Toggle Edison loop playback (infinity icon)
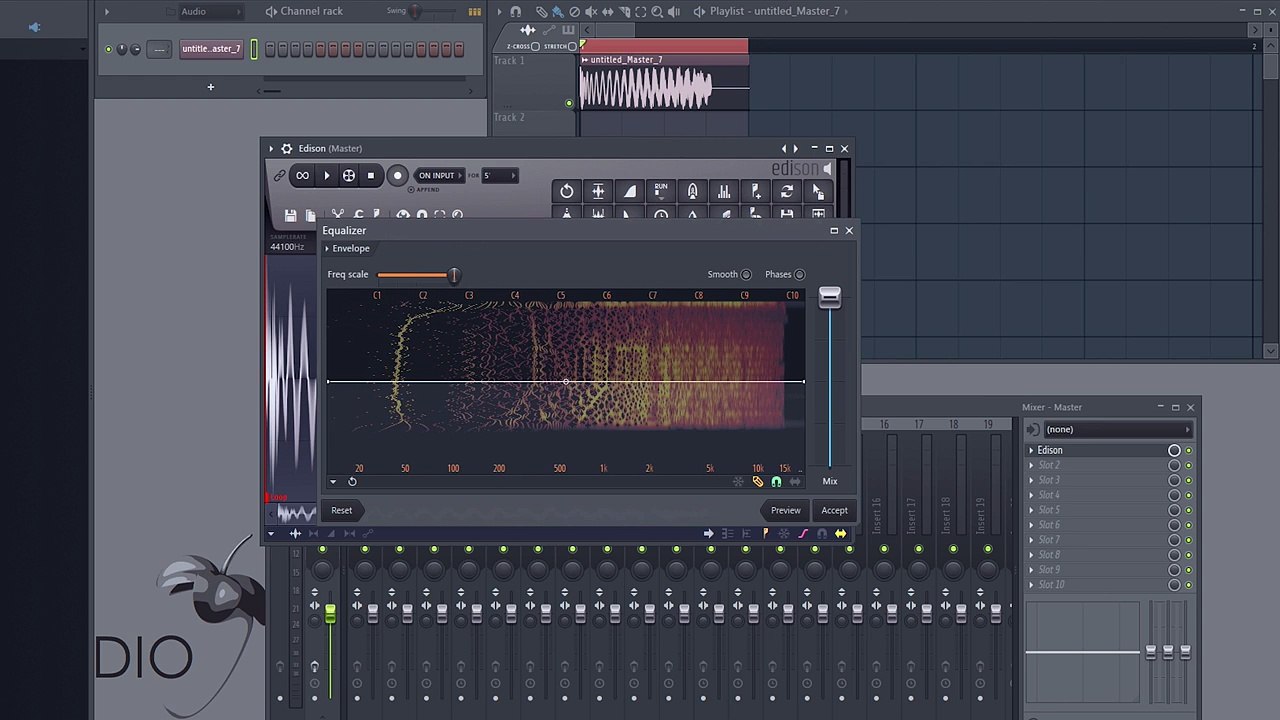The width and height of the screenshot is (1280, 720). click(302, 176)
